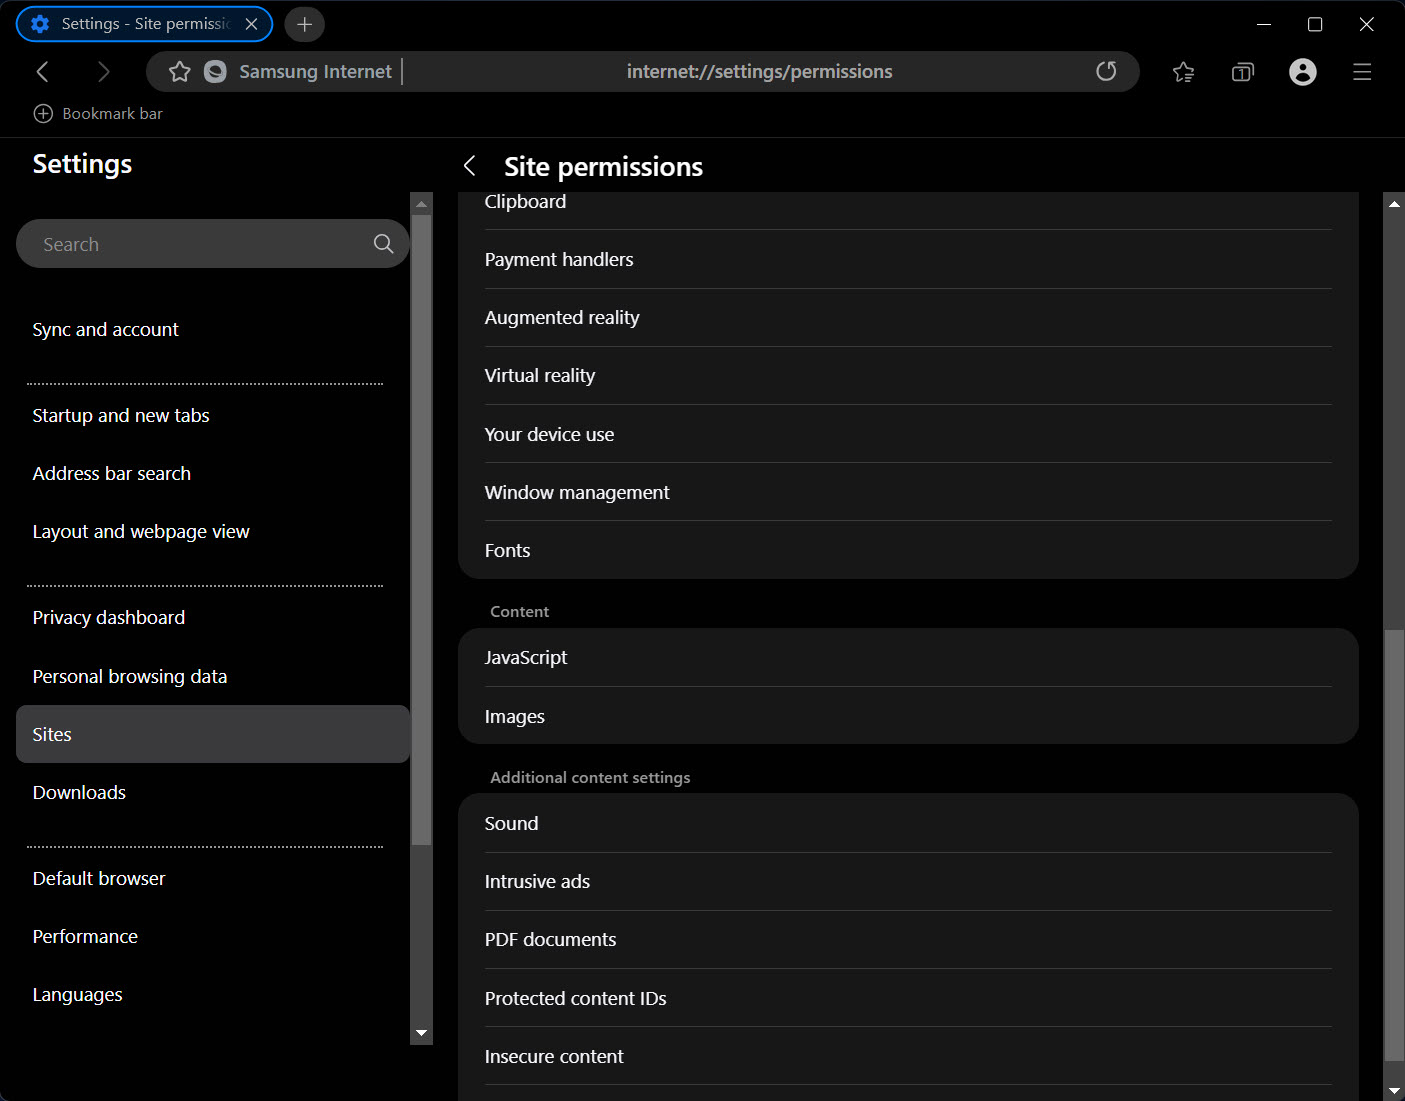Click the search magnifier icon in Settings

click(x=383, y=244)
